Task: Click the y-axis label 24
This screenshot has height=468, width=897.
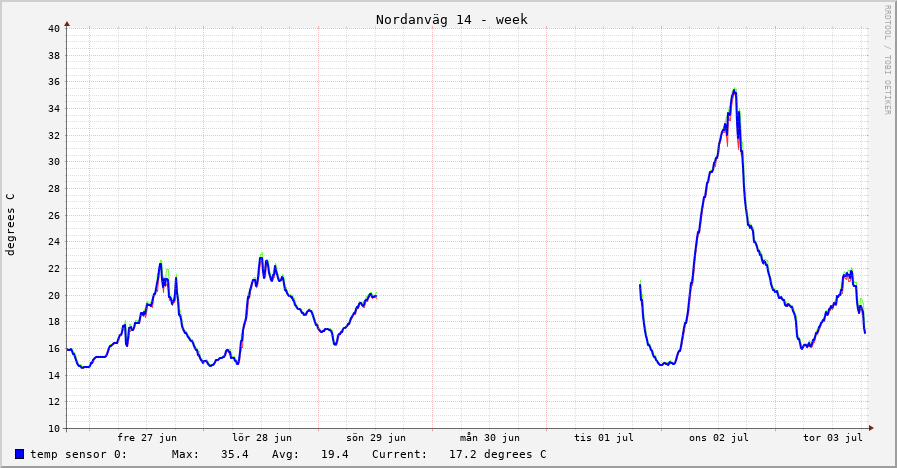Action: [x=54, y=242]
